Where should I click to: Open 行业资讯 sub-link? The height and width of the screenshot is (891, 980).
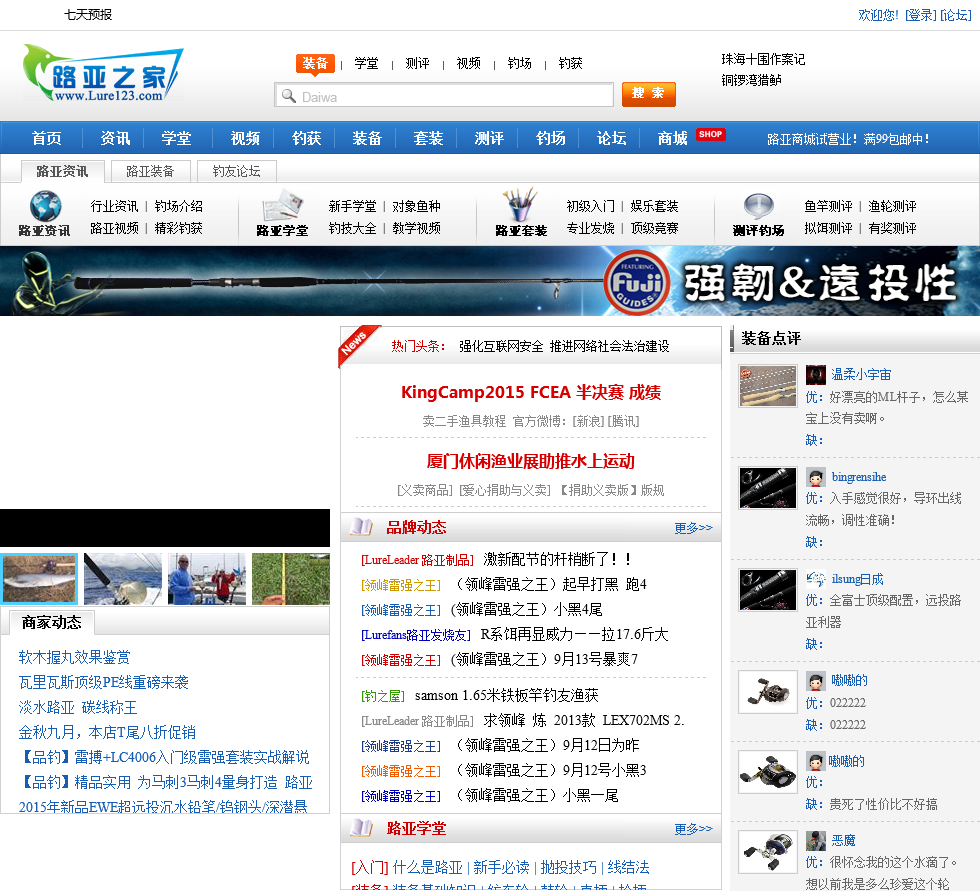click(114, 206)
